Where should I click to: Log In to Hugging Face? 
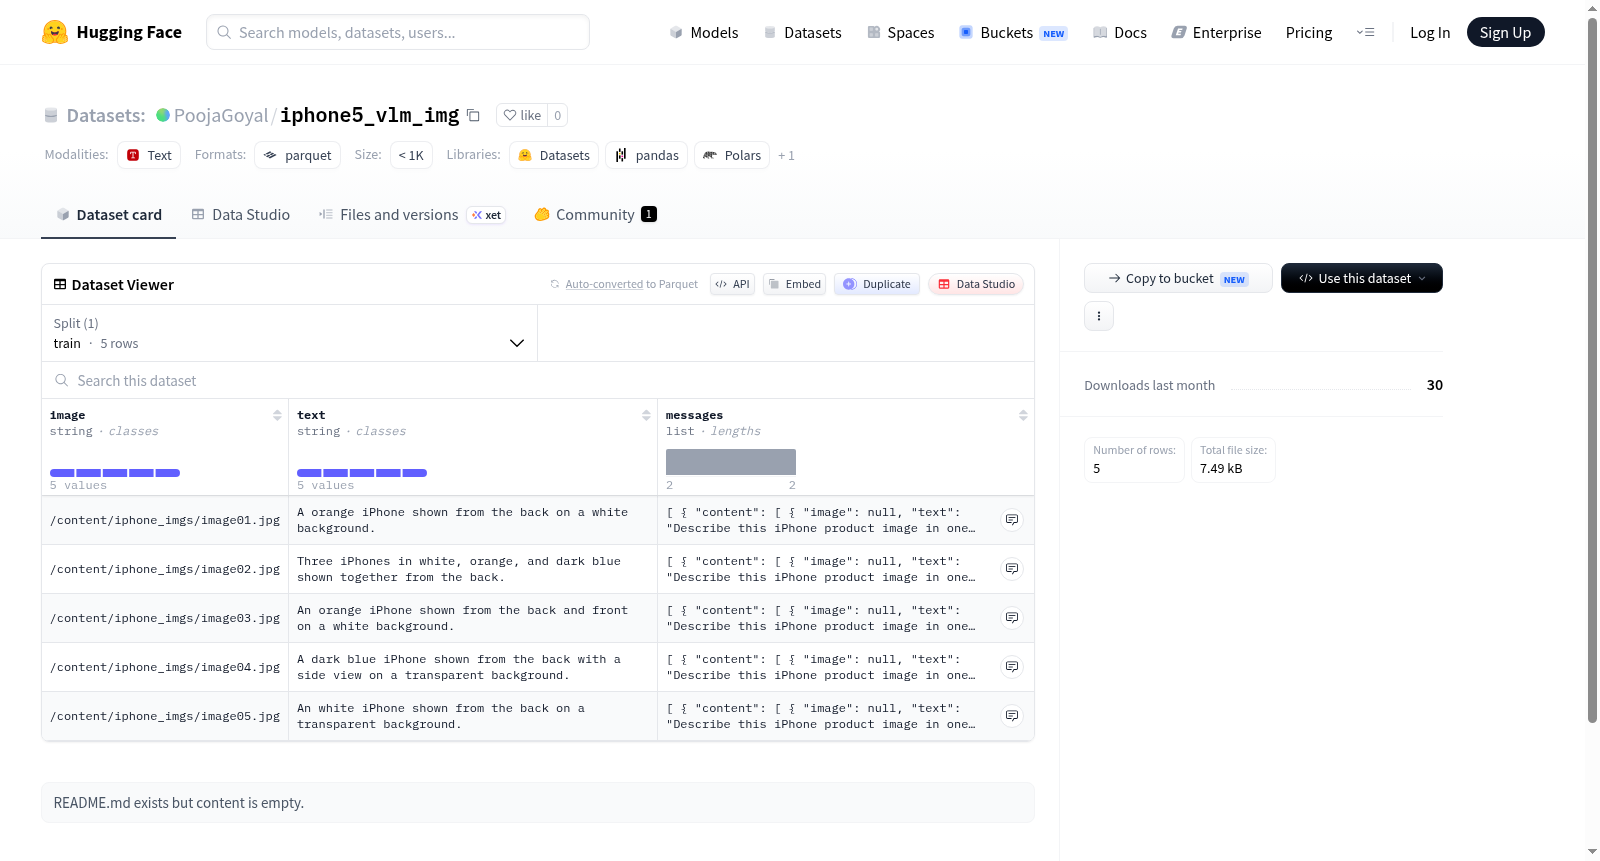(x=1430, y=32)
